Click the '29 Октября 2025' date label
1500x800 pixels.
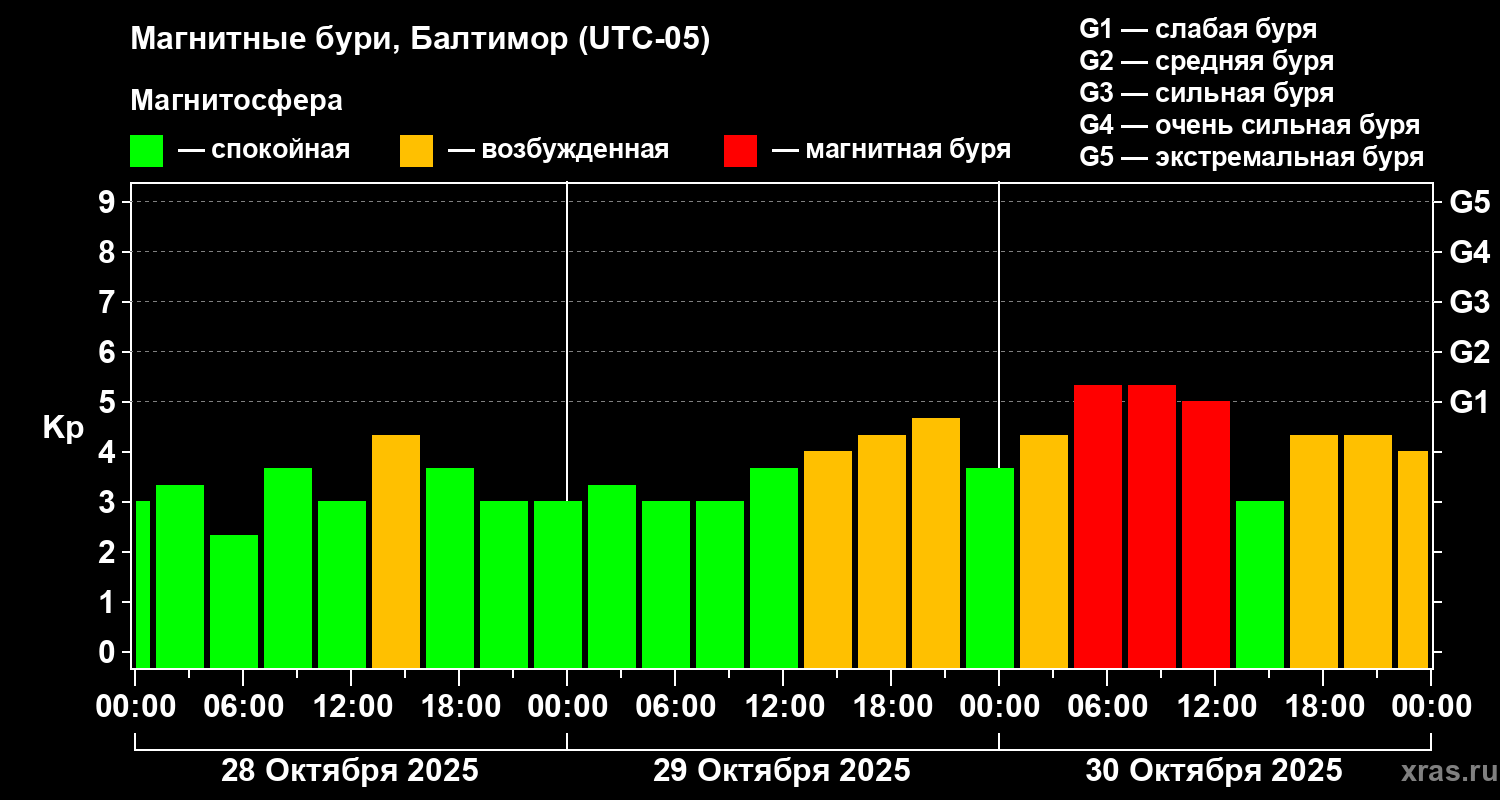tap(782, 771)
